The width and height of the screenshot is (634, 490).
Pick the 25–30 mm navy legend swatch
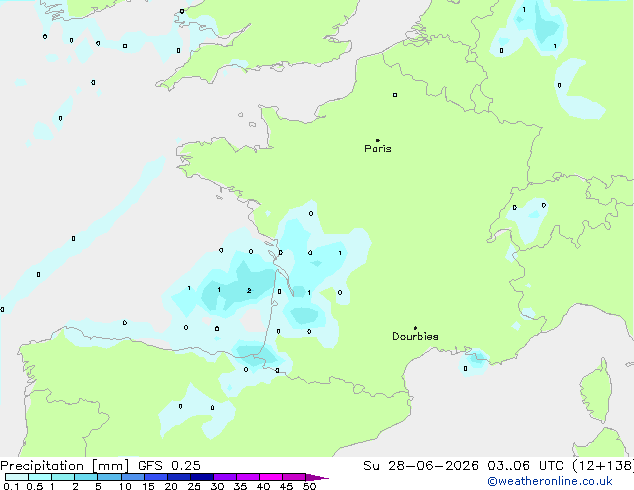pyautogui.click(x=201, y=477)
